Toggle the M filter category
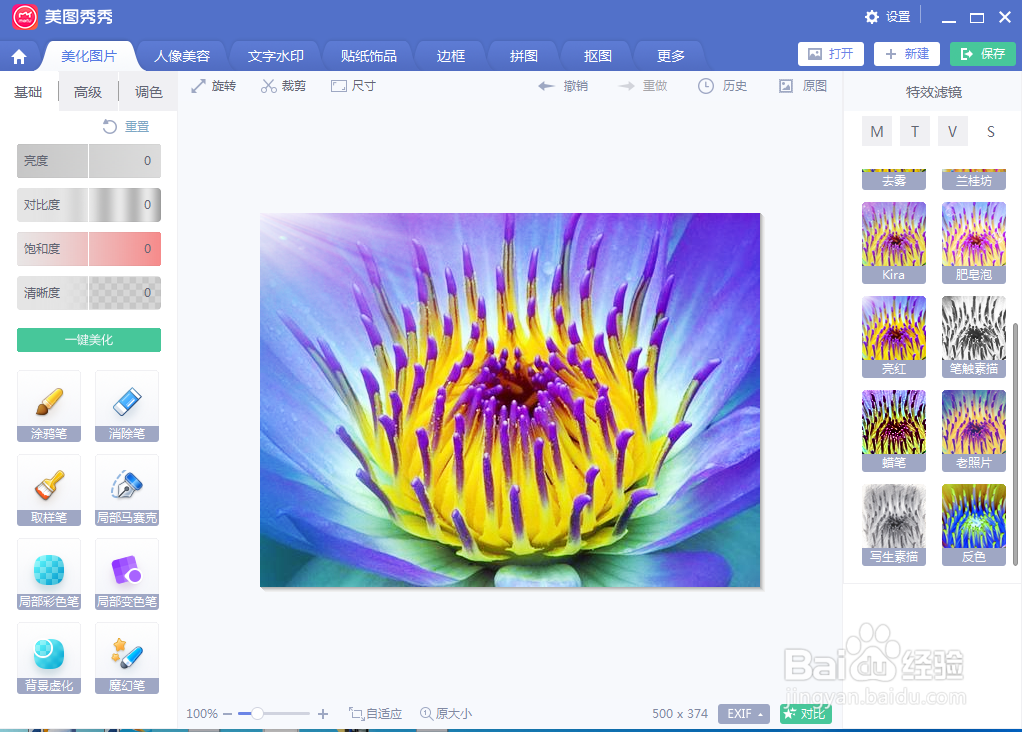This screenshot has width=1022, height=732. tap(877, 130)
